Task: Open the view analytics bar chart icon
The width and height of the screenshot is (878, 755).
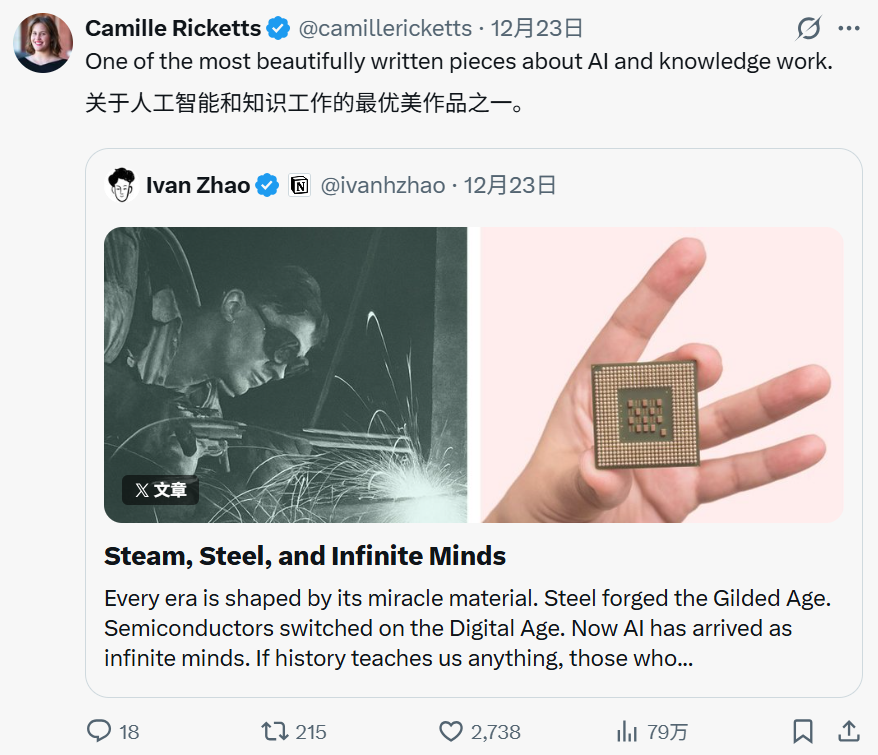Action: 627,731
